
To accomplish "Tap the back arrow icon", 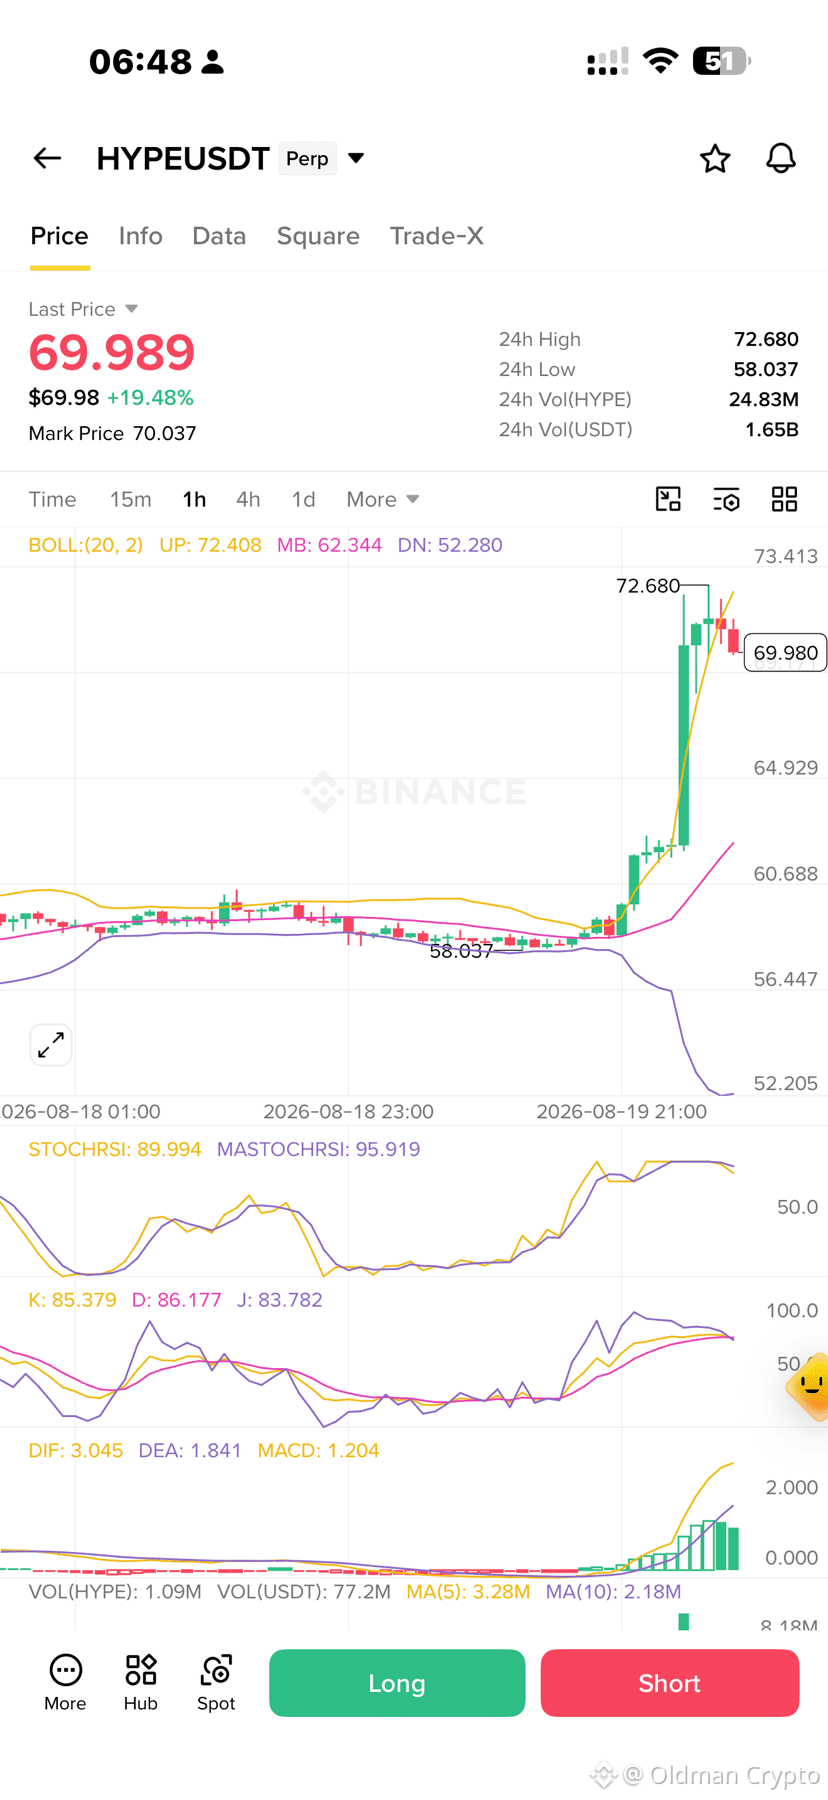I will [47, 158].
